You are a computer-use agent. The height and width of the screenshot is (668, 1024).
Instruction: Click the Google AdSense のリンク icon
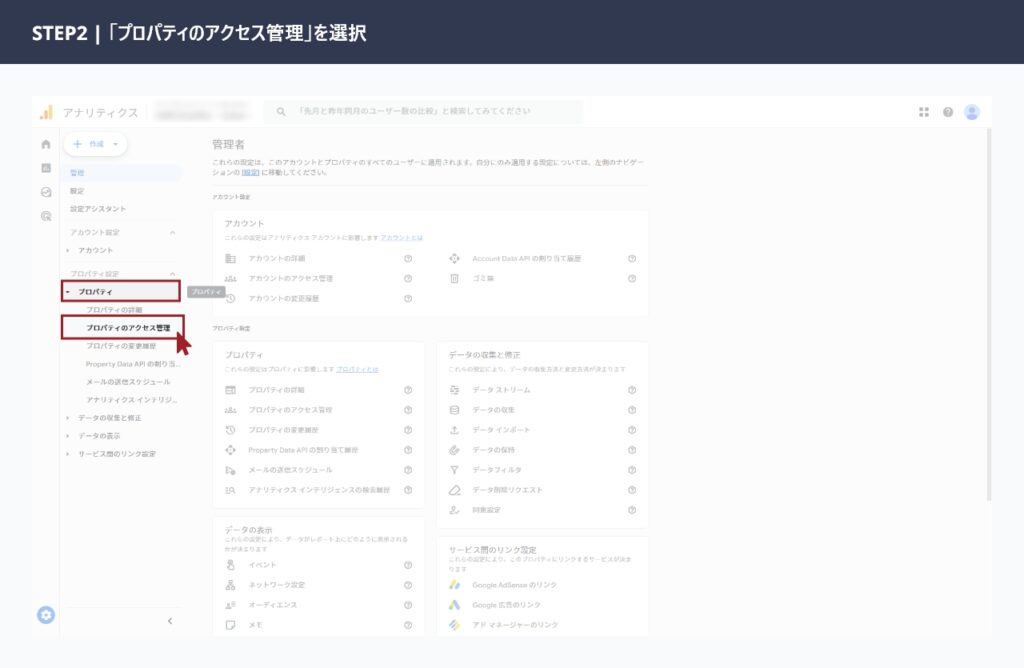(456, 585)
